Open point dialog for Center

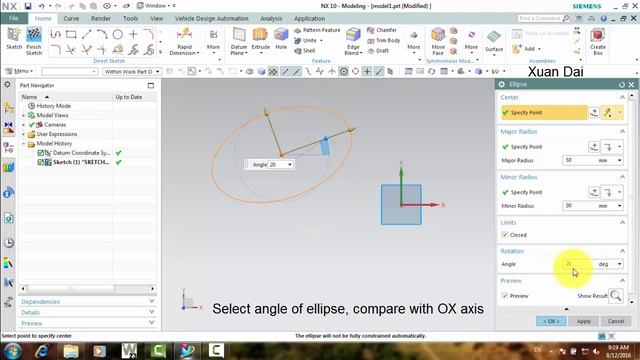pyautogui.click(x=594, y=113)
